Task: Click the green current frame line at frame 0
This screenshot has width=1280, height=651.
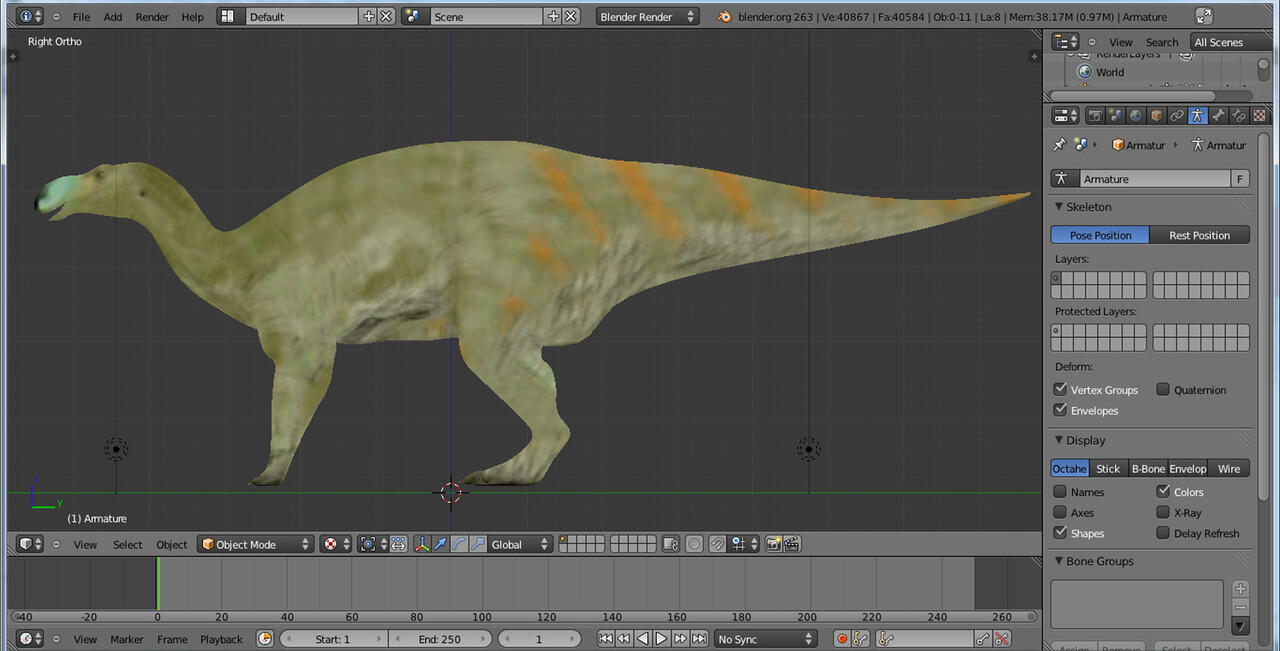Action: pyautogui.click(x=157, y=584)
